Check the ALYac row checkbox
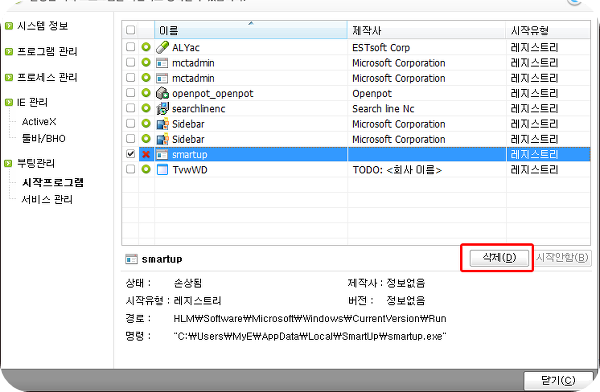Viewport: 600px width, 392px height. point(130,47)
